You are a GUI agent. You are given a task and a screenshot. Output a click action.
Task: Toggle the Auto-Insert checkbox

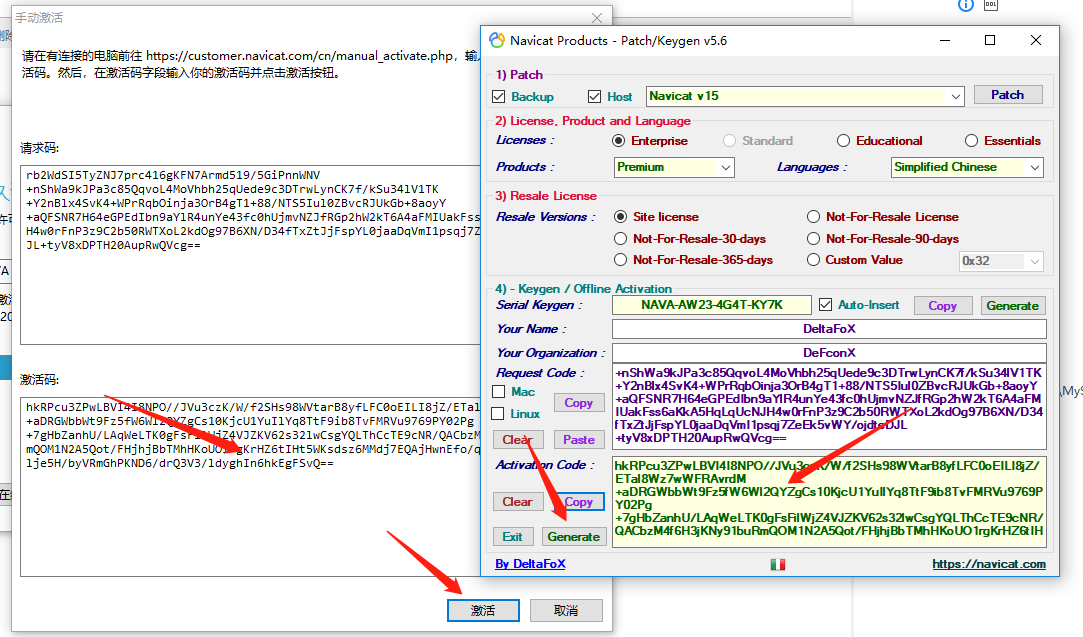(825, 305)
